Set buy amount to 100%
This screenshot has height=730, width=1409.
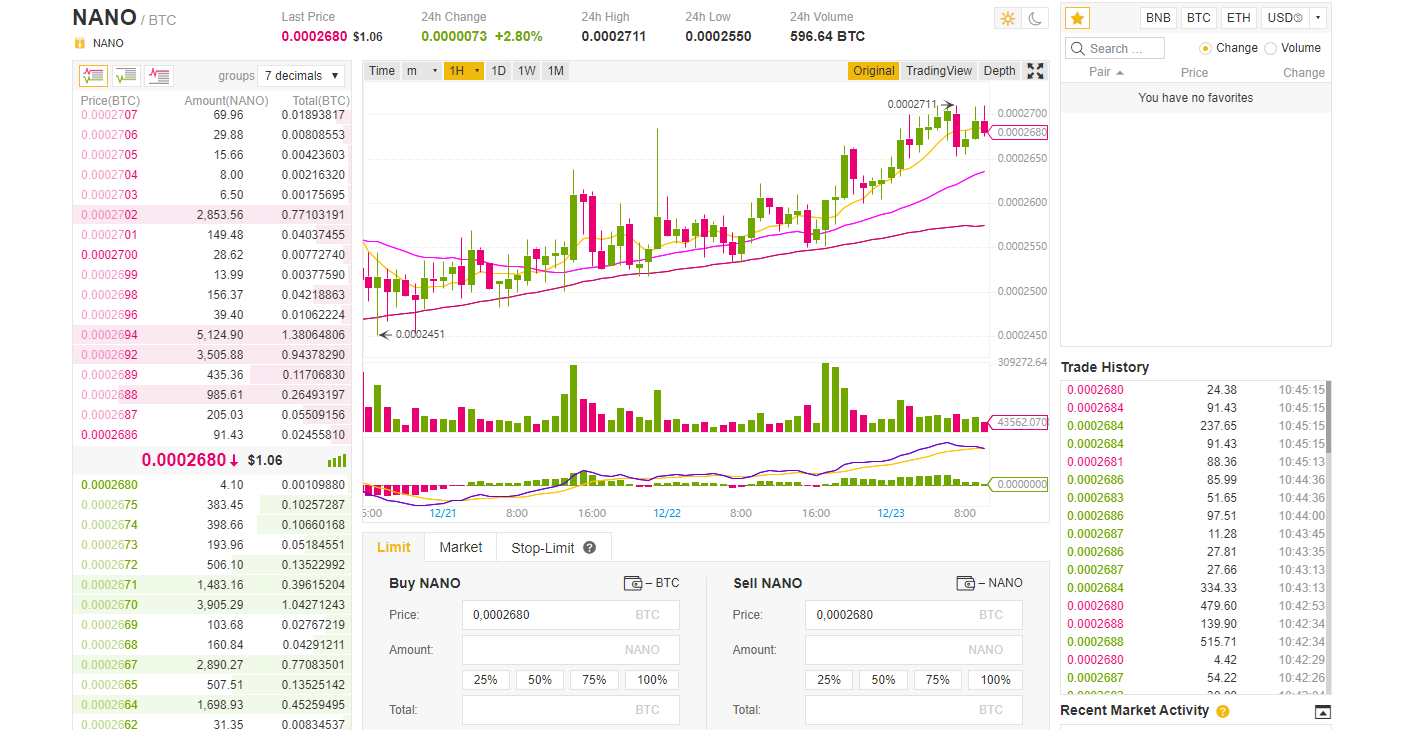[x=652, y=680]
